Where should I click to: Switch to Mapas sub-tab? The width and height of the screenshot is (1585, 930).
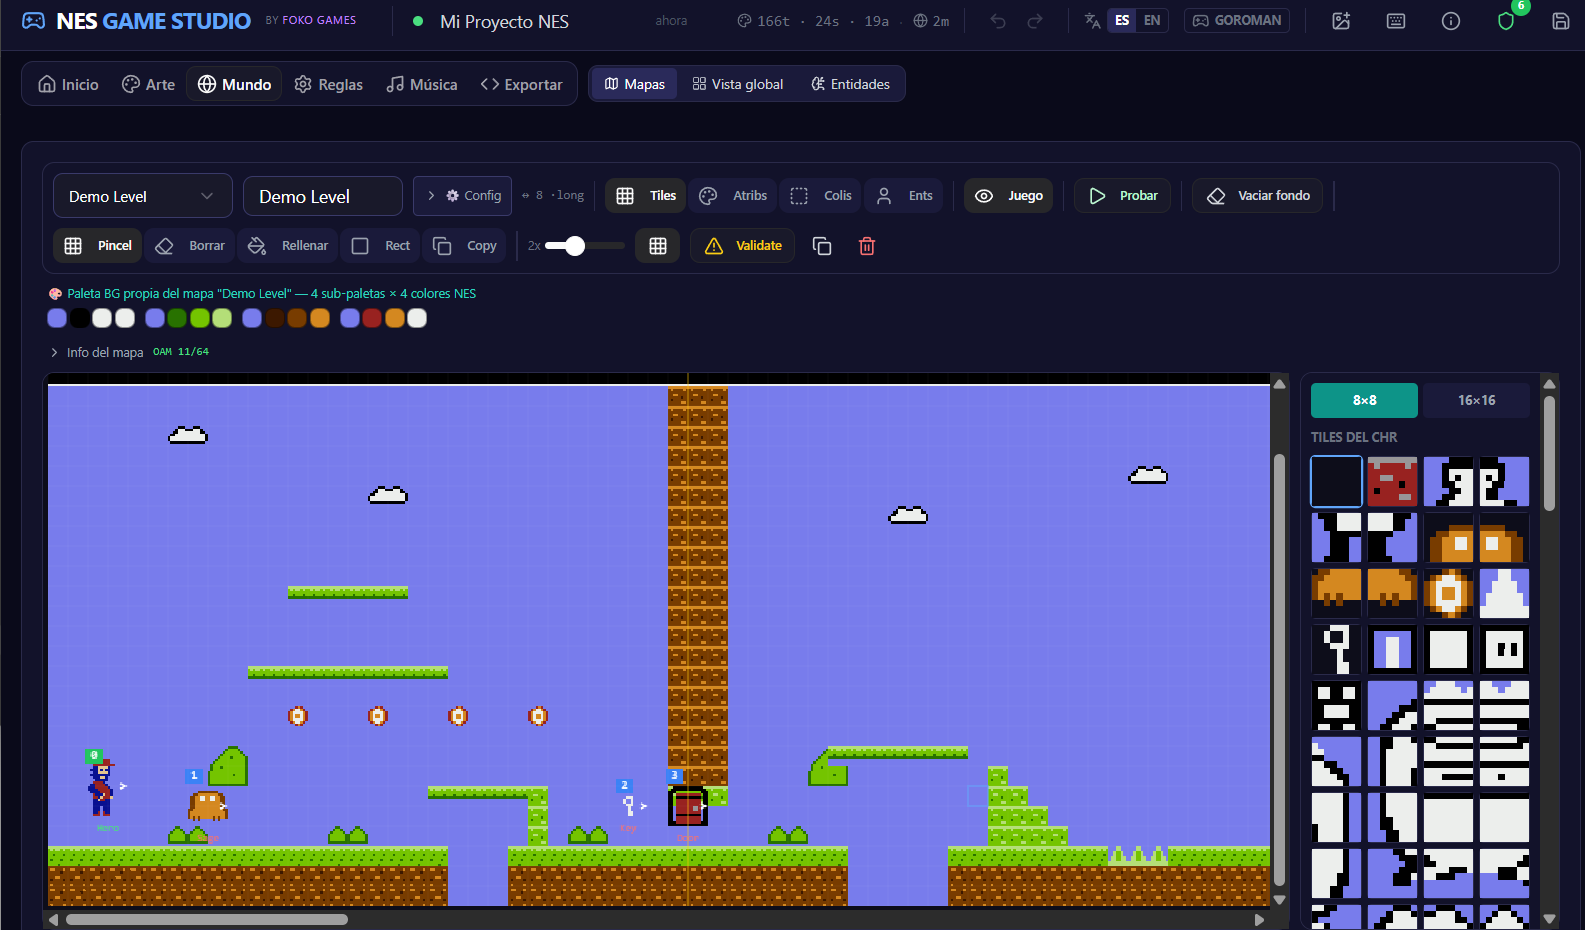[634, 84]
